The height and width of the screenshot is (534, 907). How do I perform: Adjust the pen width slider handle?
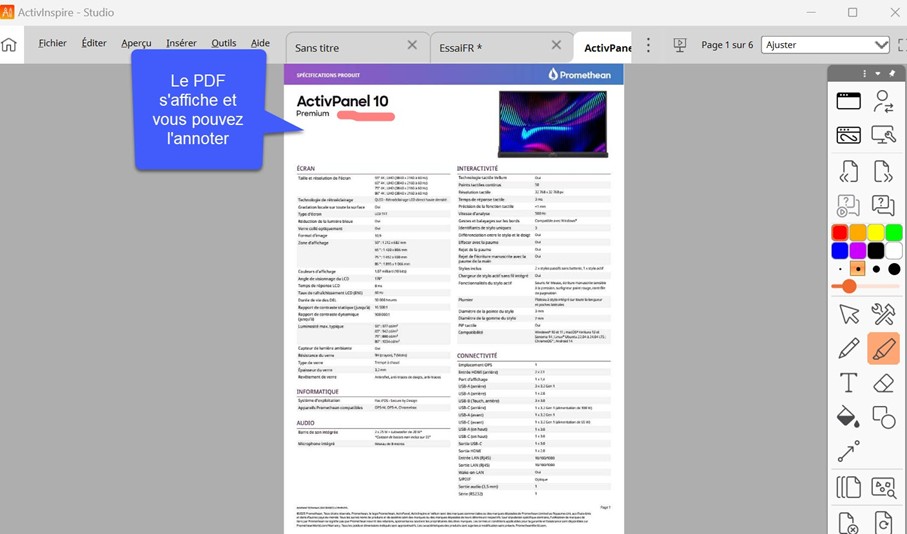point(849,286)
